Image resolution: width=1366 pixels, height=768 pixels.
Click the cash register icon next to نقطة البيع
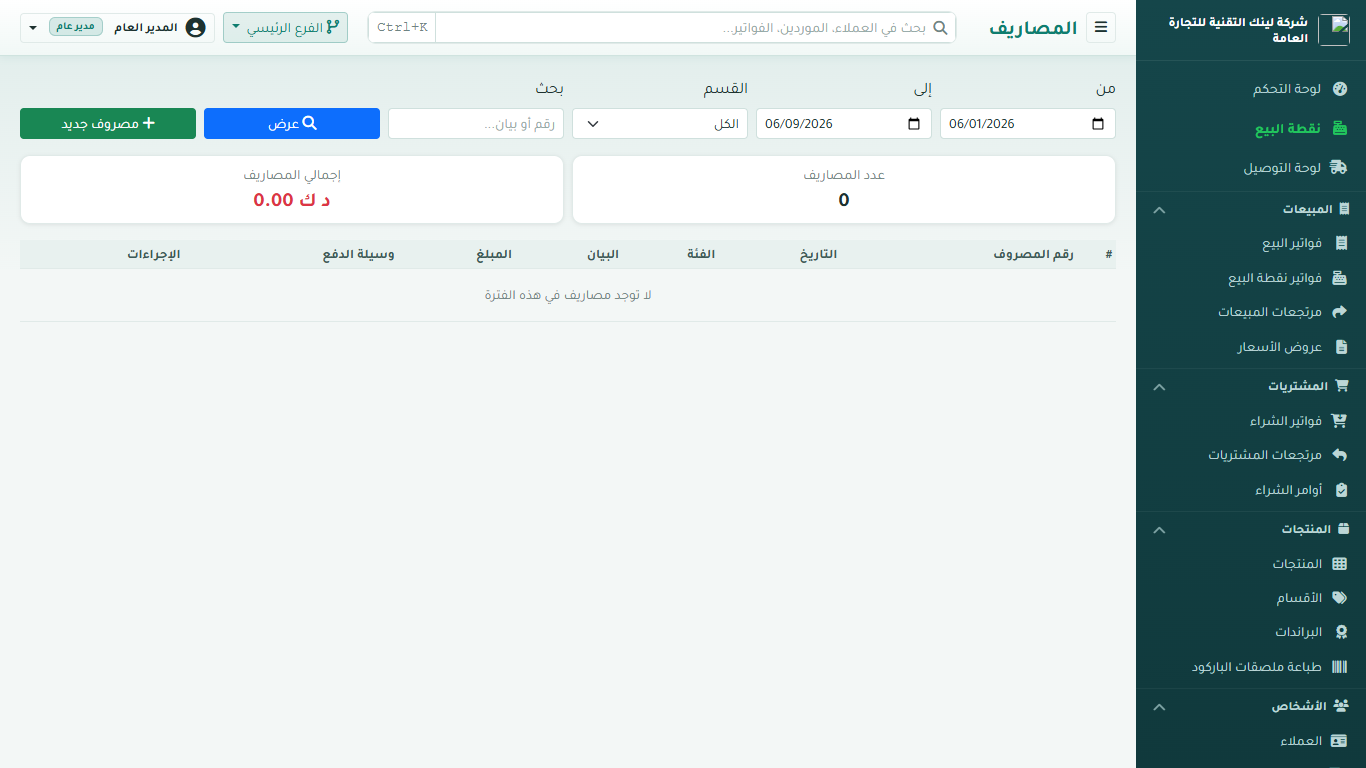(x=1340, y=129)
